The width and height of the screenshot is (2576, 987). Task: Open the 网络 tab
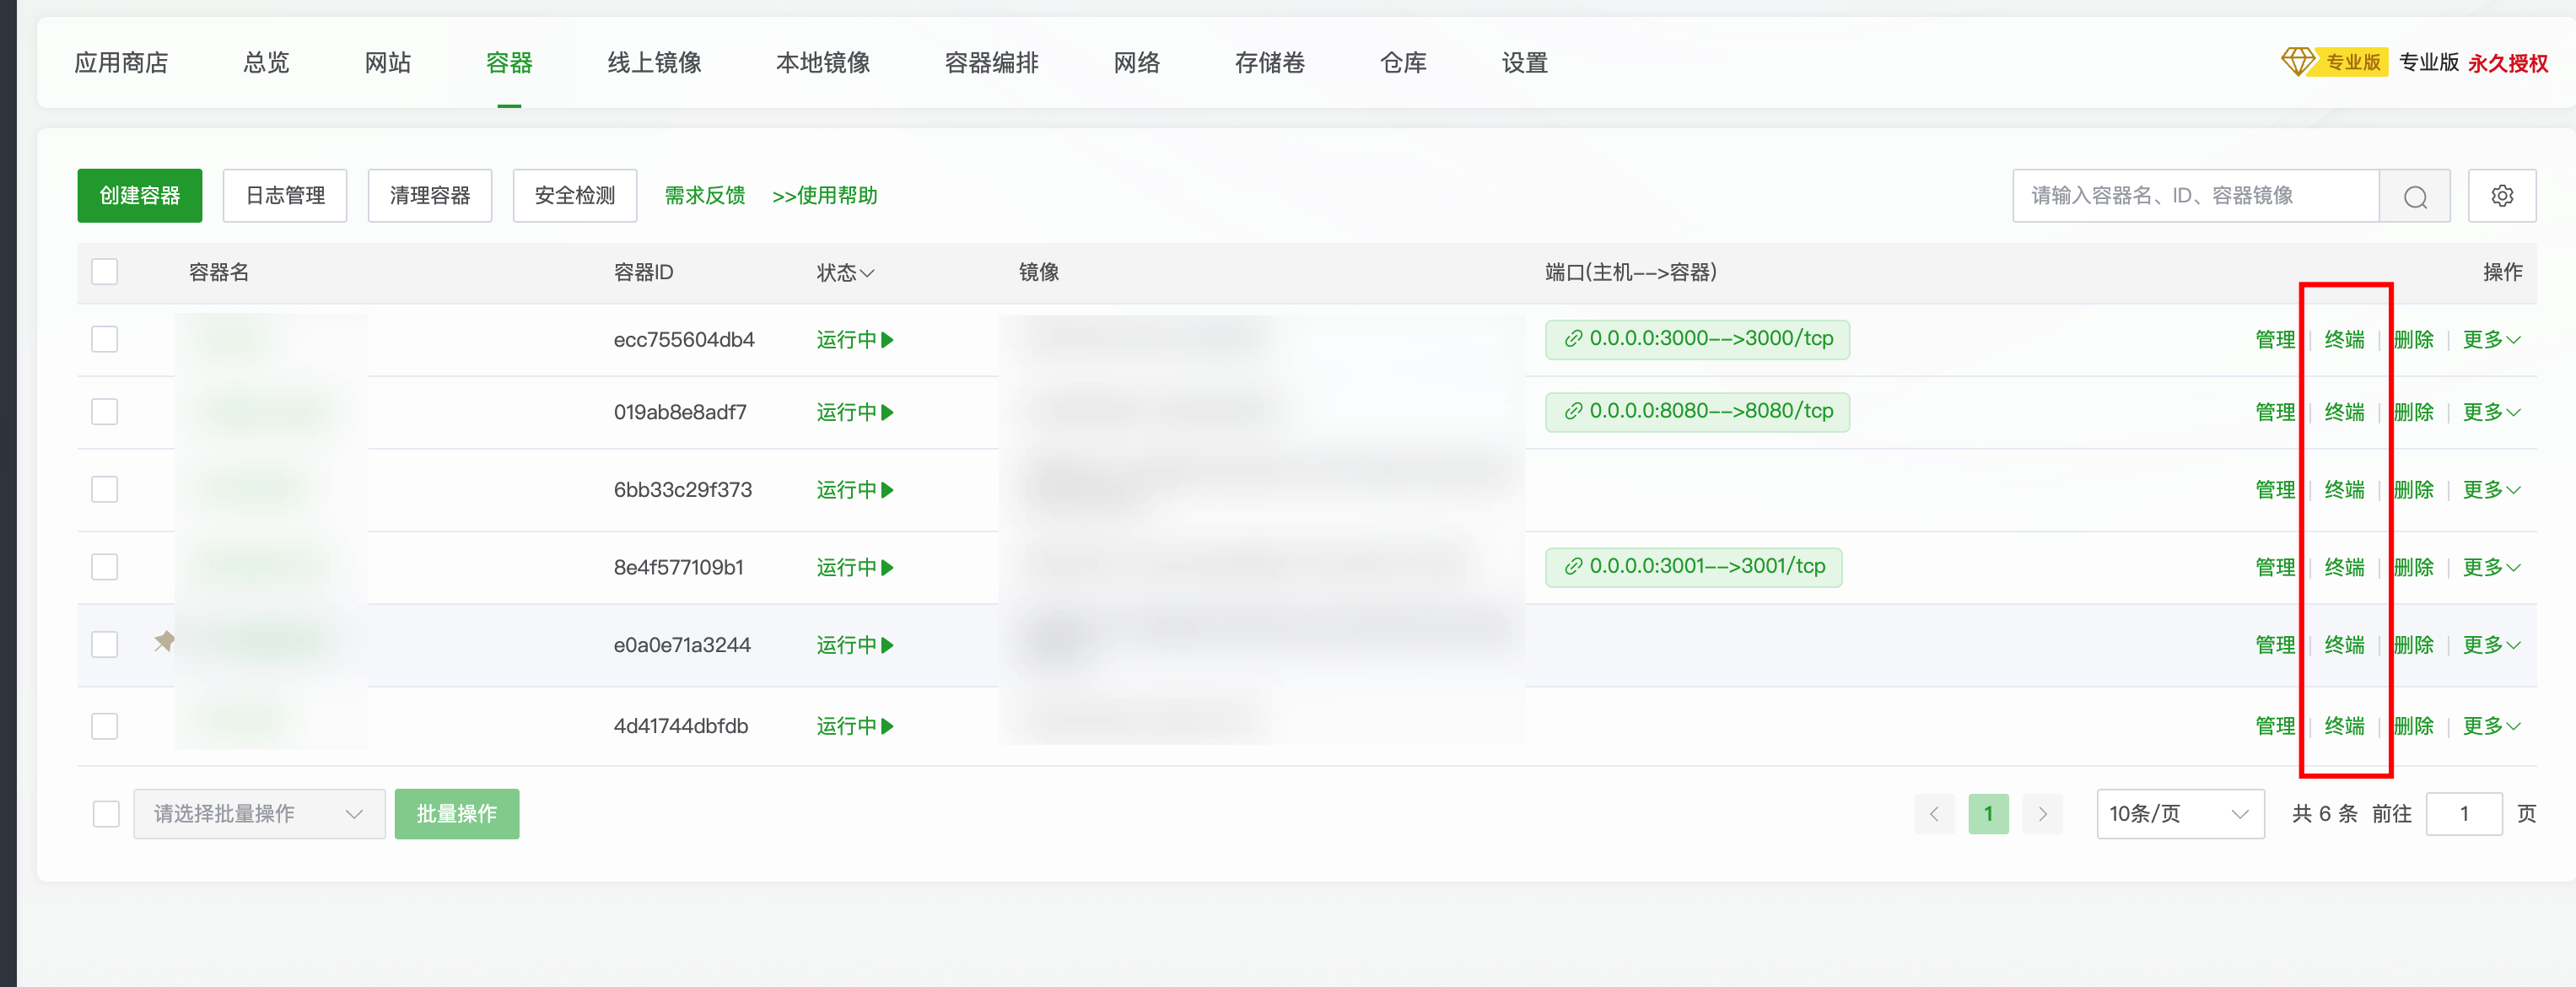click(1137, 63)
